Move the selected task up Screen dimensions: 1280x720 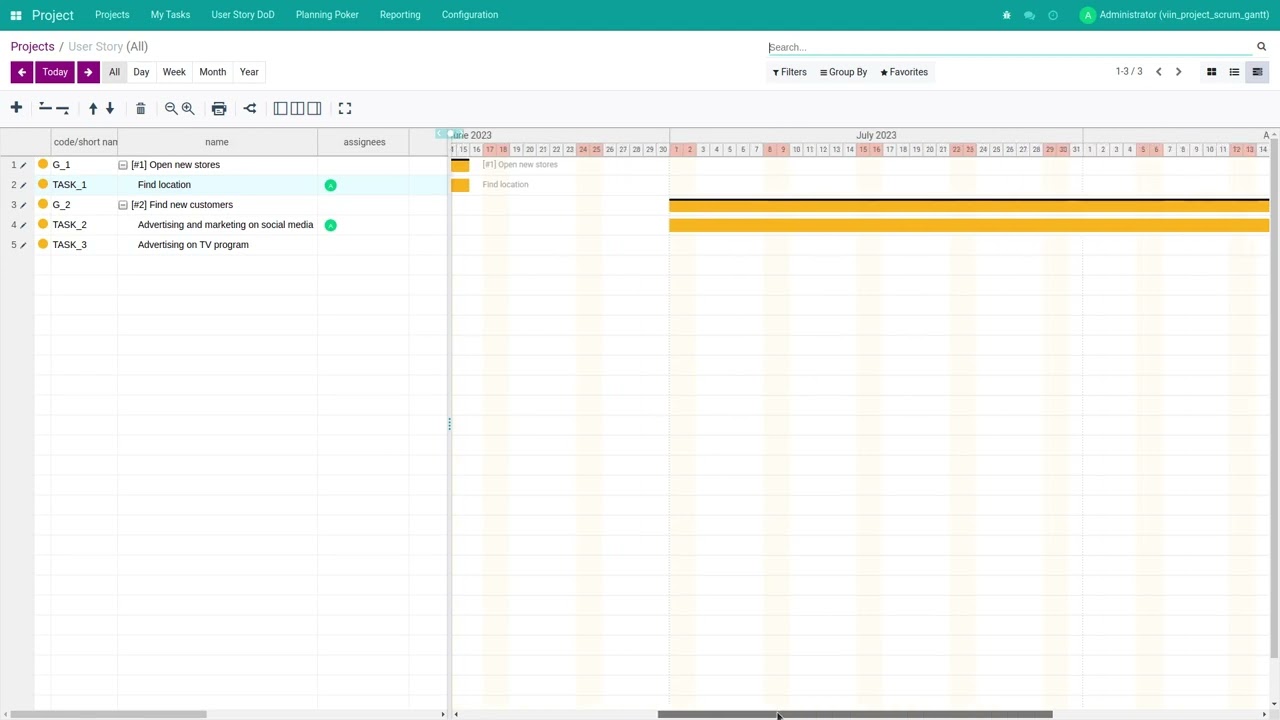(93, 108)
